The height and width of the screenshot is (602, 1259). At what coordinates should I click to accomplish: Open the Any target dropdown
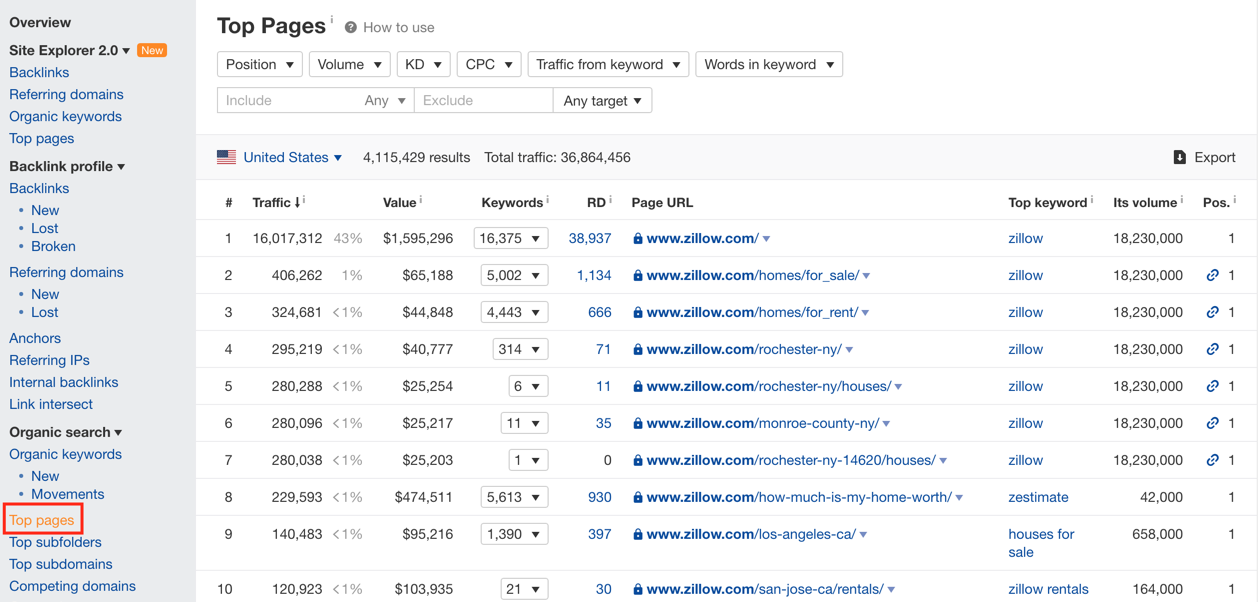pos(602,100)
